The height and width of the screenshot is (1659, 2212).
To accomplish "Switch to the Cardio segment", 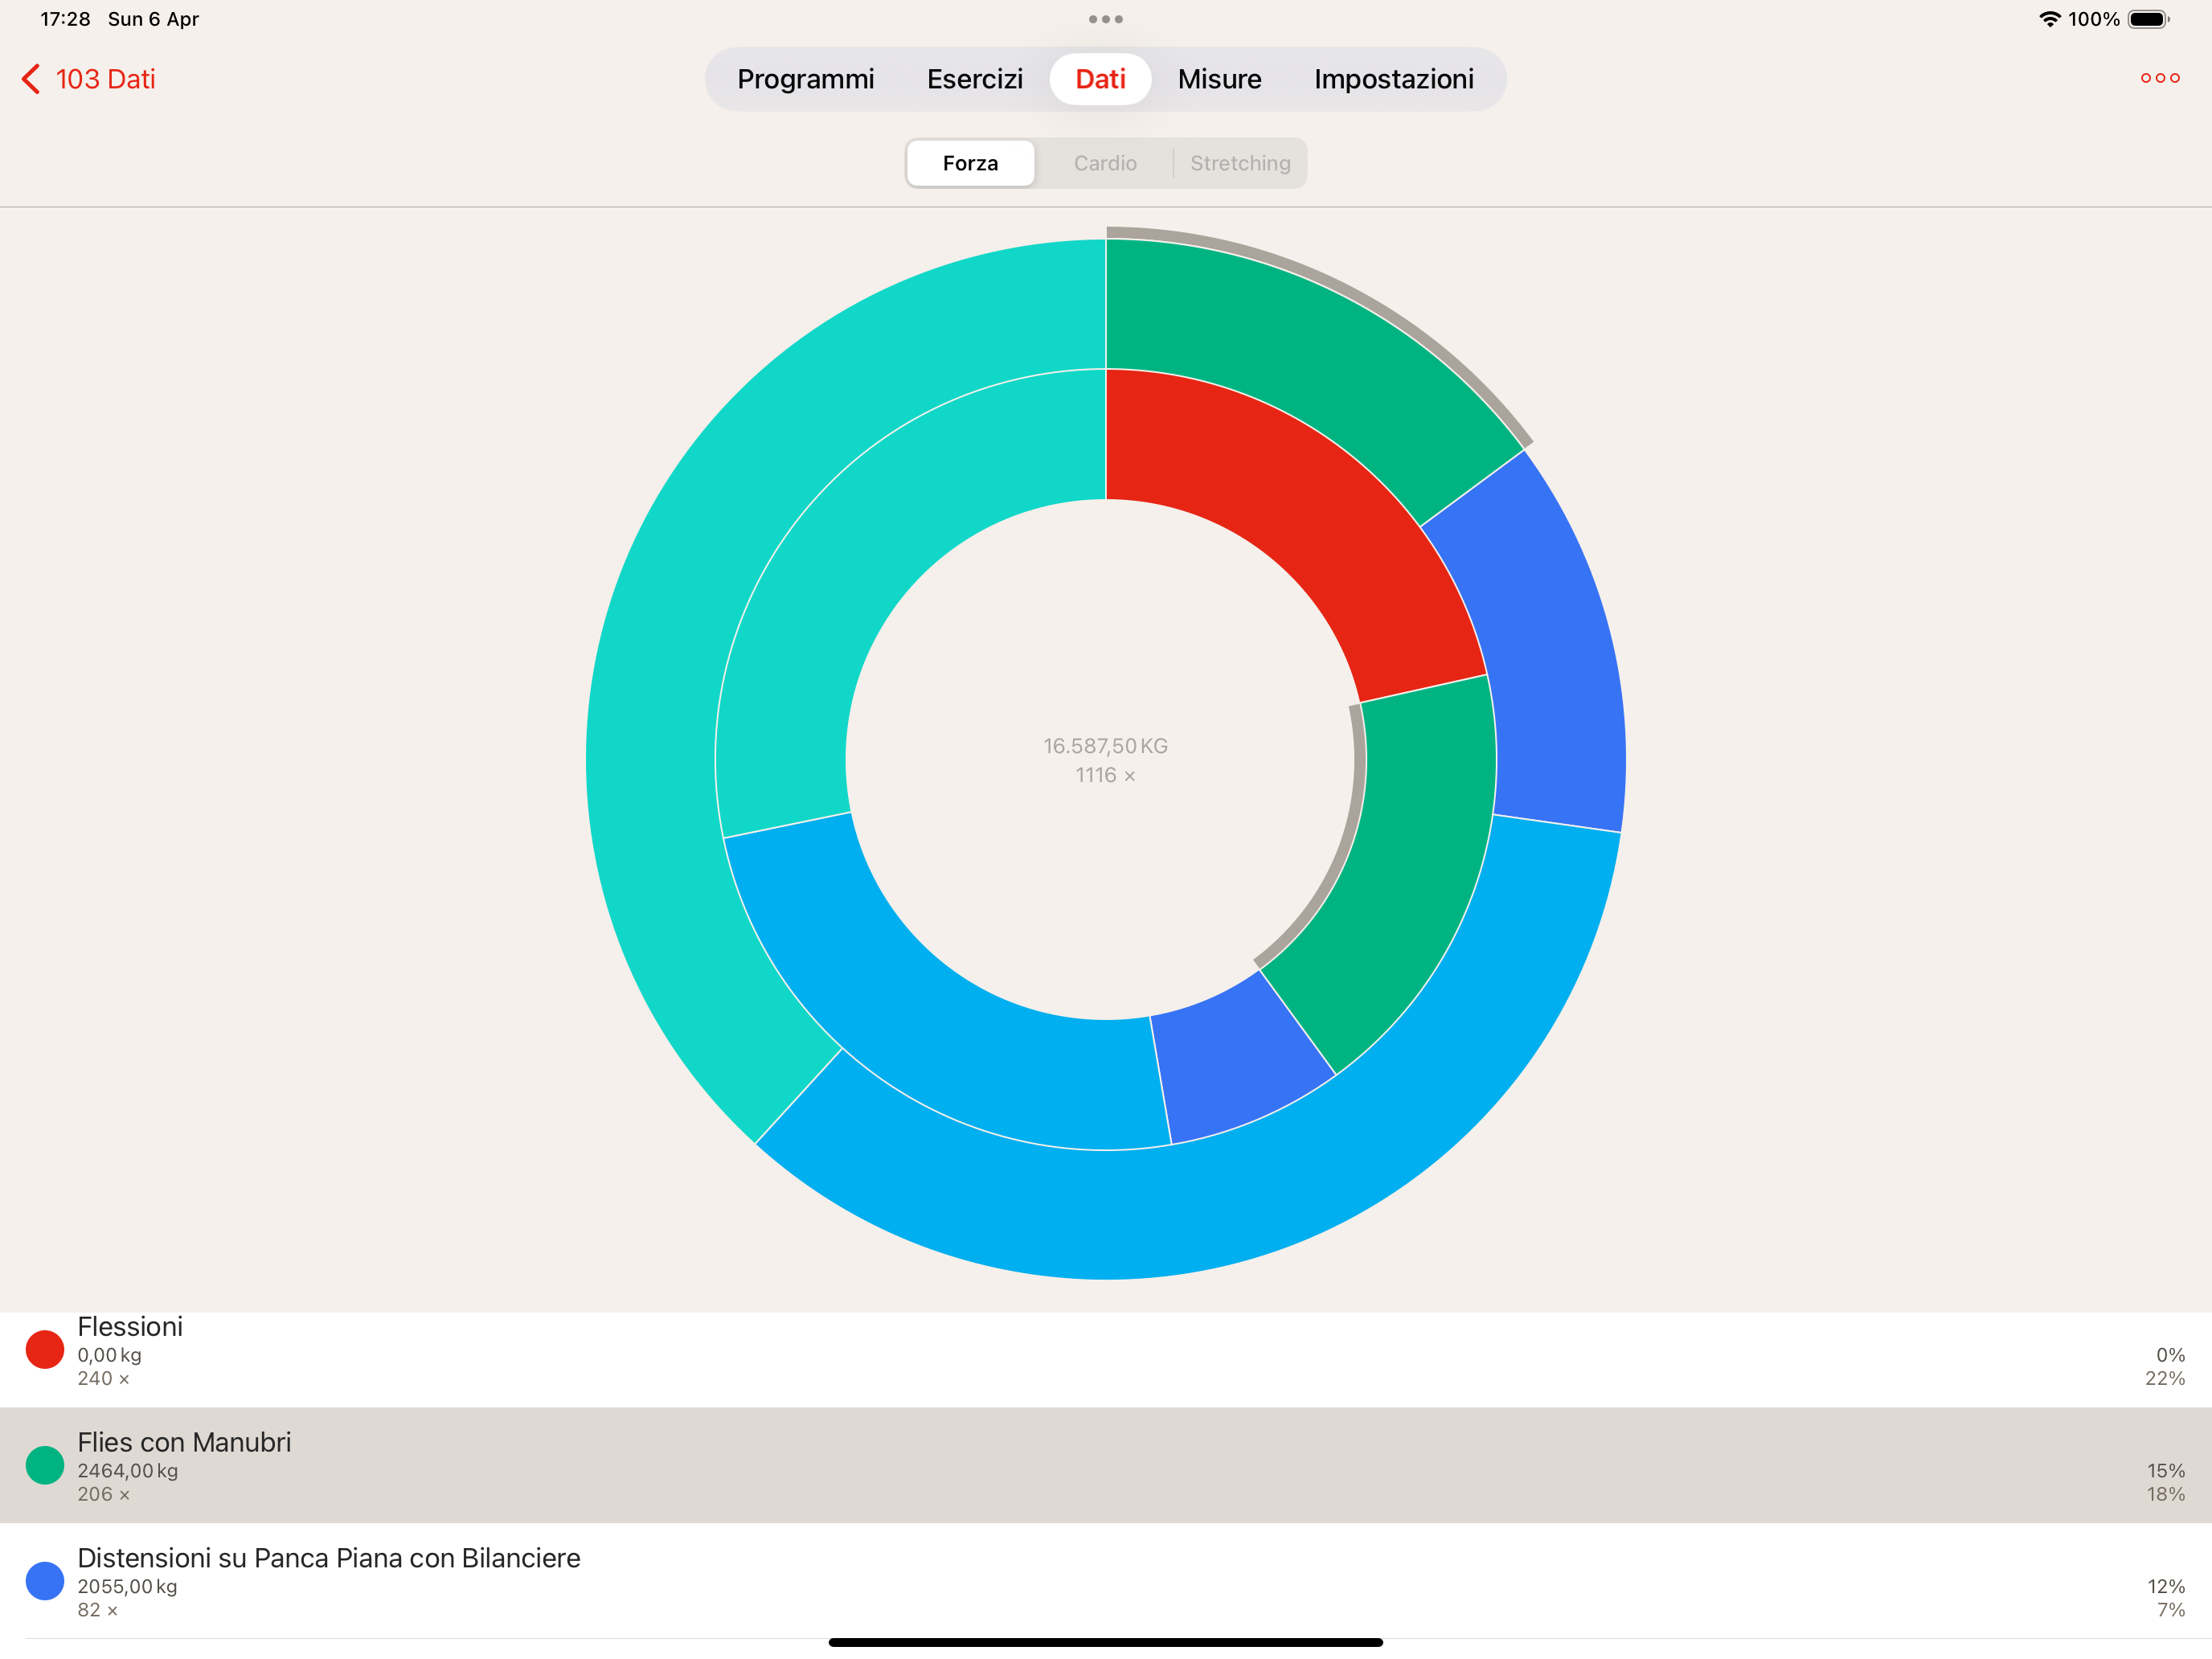I will tap(1105, 163).
